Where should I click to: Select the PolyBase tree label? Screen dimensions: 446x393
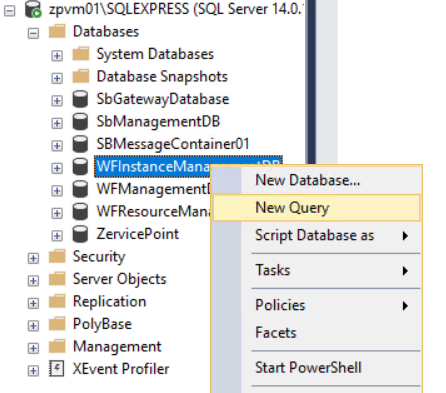point(102,324)
